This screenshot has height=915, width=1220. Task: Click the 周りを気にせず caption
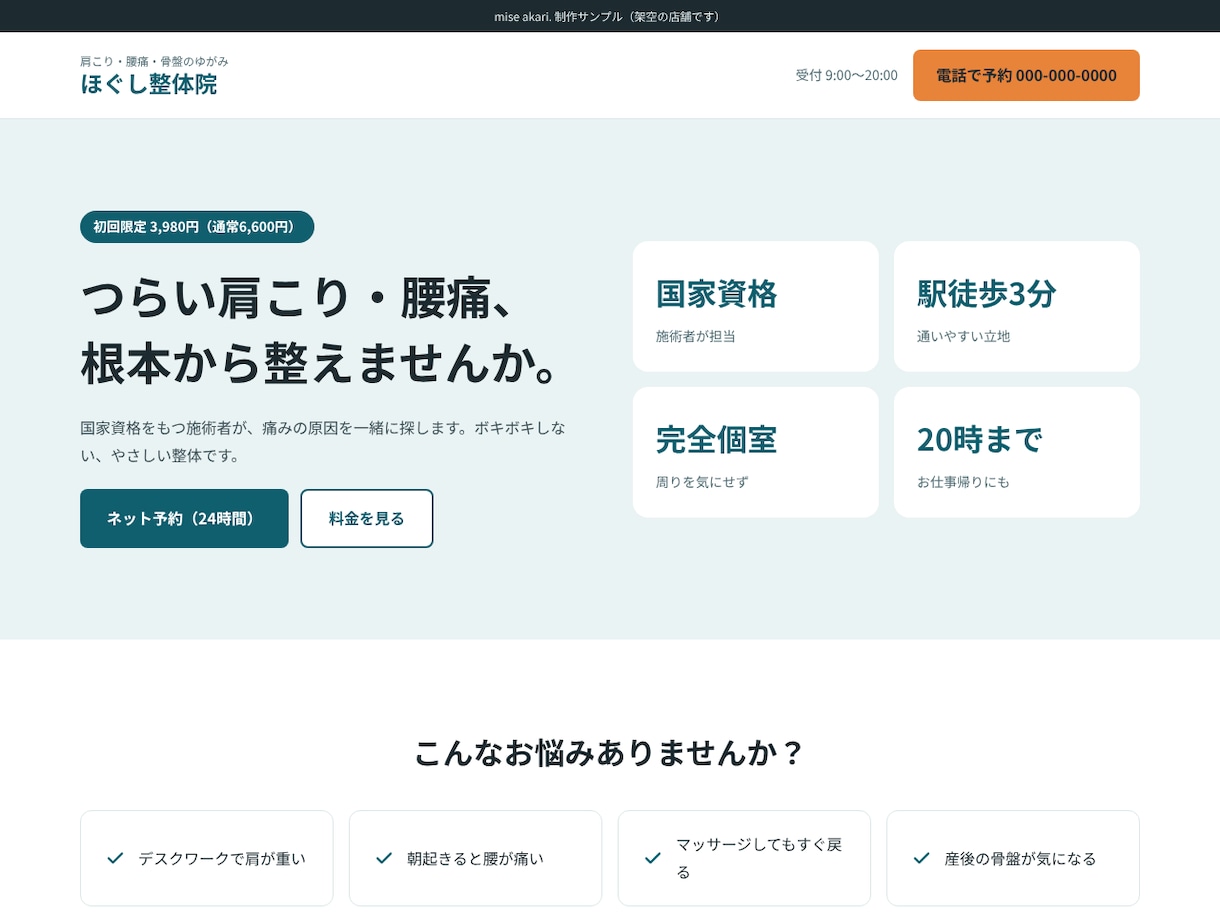point(702,482)
